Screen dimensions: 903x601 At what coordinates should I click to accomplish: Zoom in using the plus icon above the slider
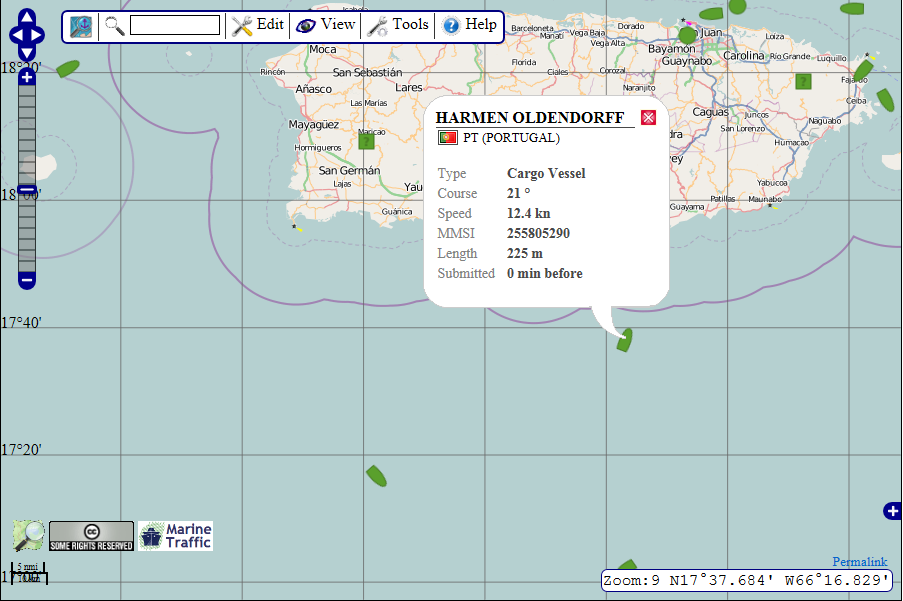(25, 77)
